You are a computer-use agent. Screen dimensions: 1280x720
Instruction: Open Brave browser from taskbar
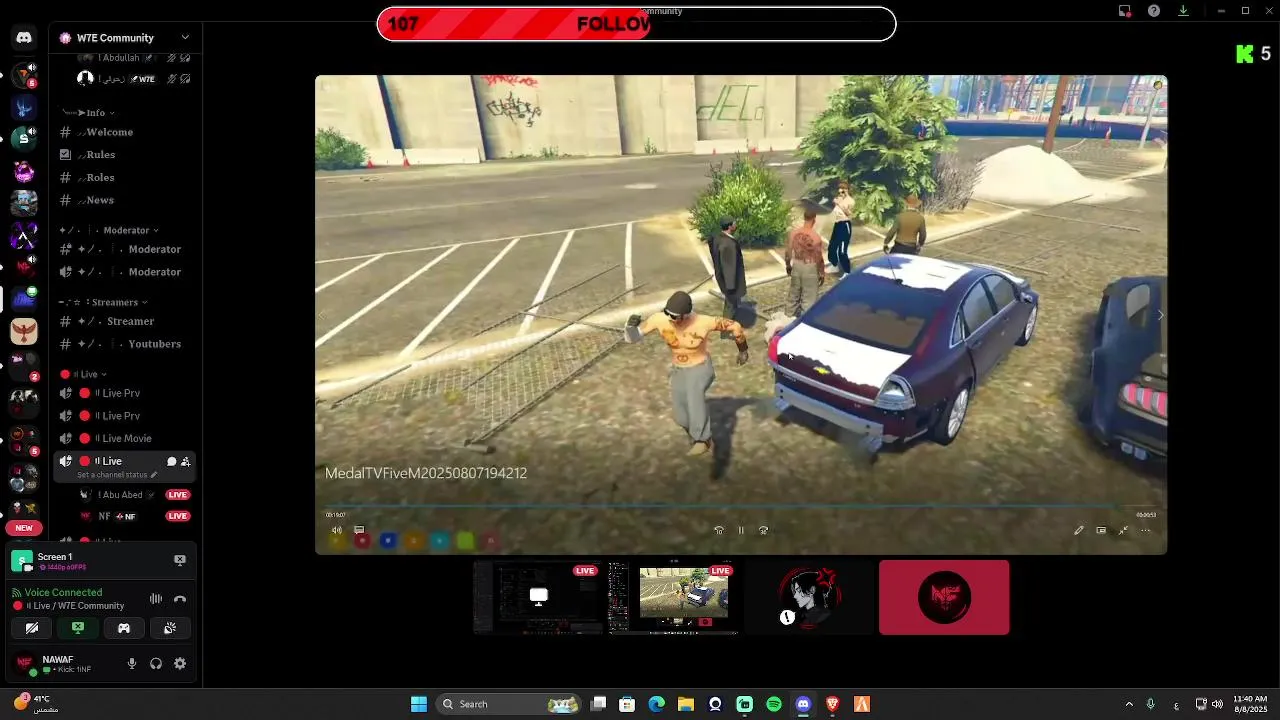[832, 704]
